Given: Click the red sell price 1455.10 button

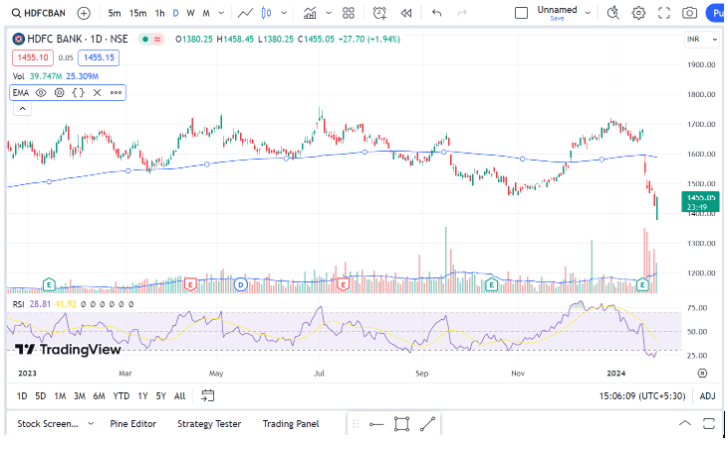Looking at the screenshot, I should tap(33, 58).
